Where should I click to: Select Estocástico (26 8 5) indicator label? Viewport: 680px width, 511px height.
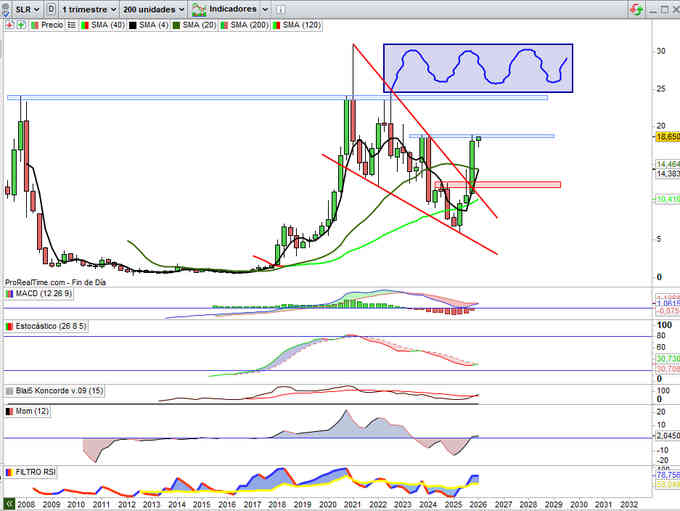point(55,327)
